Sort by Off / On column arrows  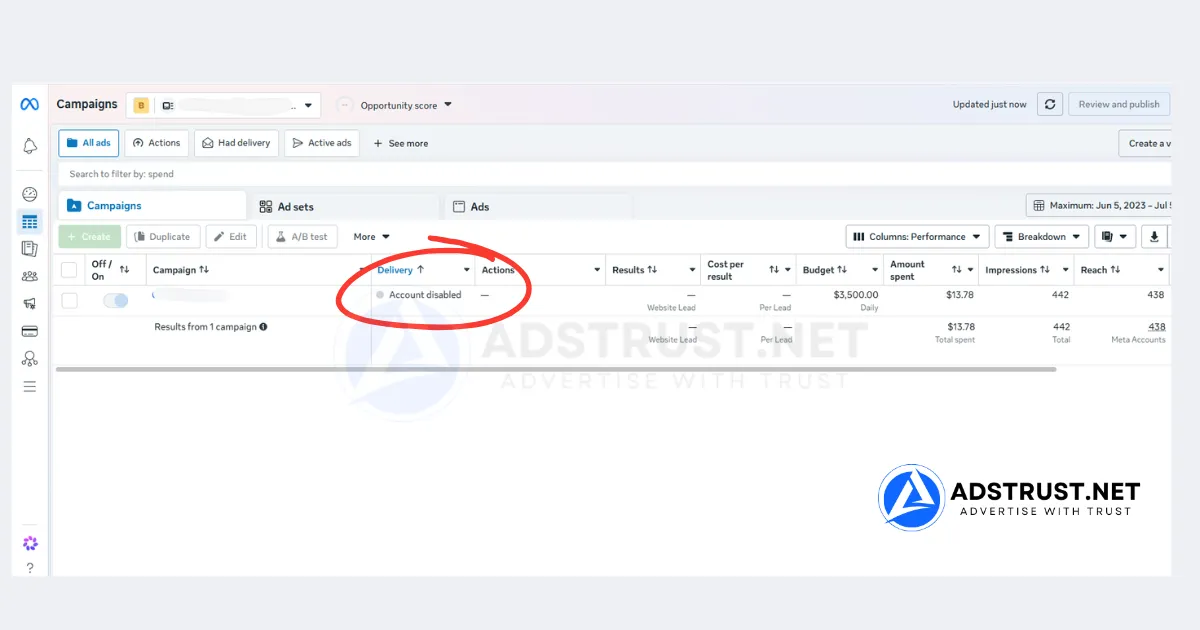tap(125, 270)
